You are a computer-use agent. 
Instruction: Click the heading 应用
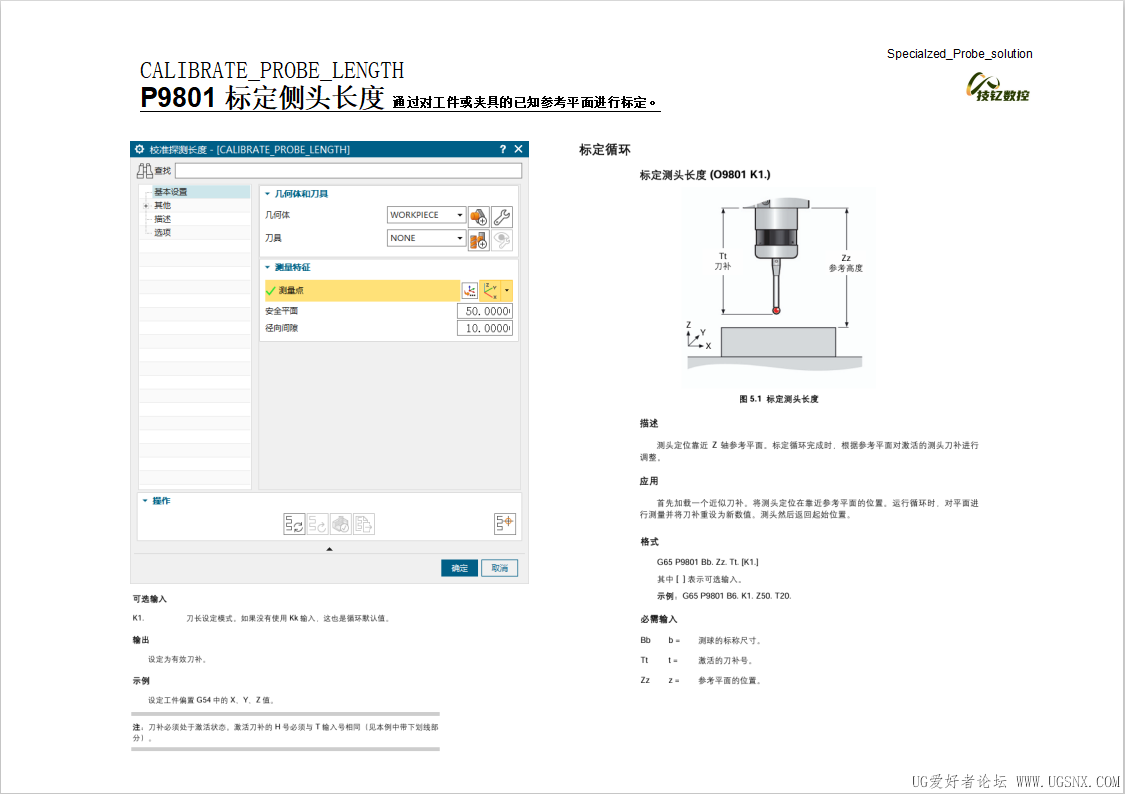coord(649,481)
